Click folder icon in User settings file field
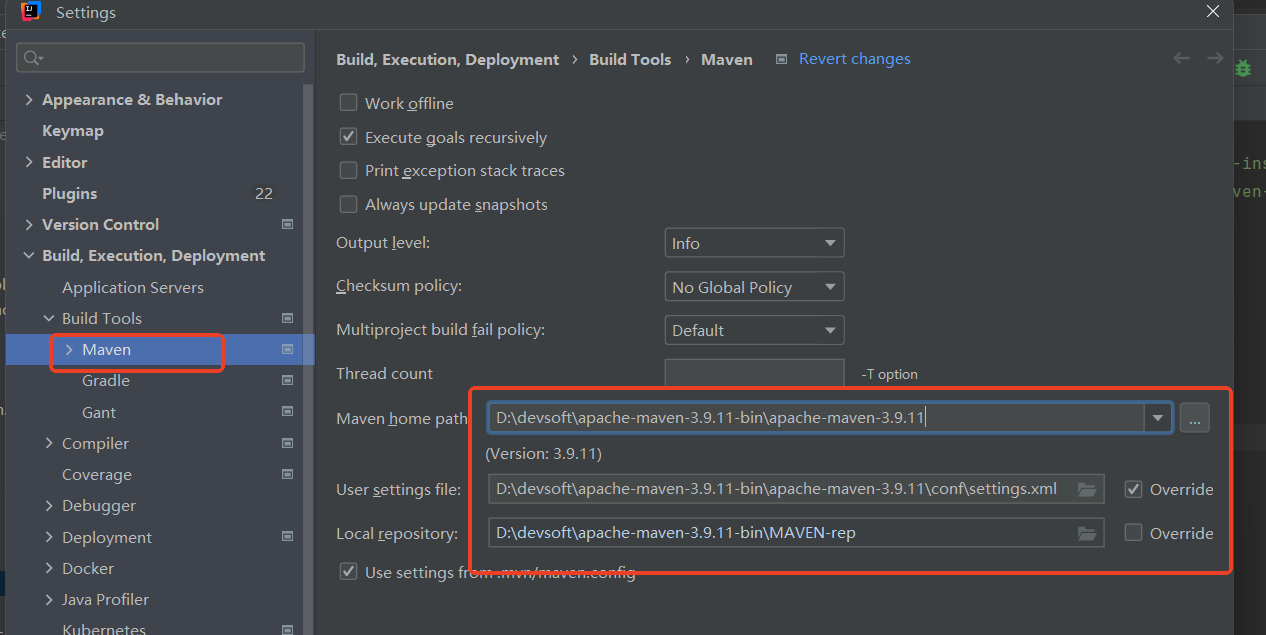1266x635 pixels. (1087, 489)
